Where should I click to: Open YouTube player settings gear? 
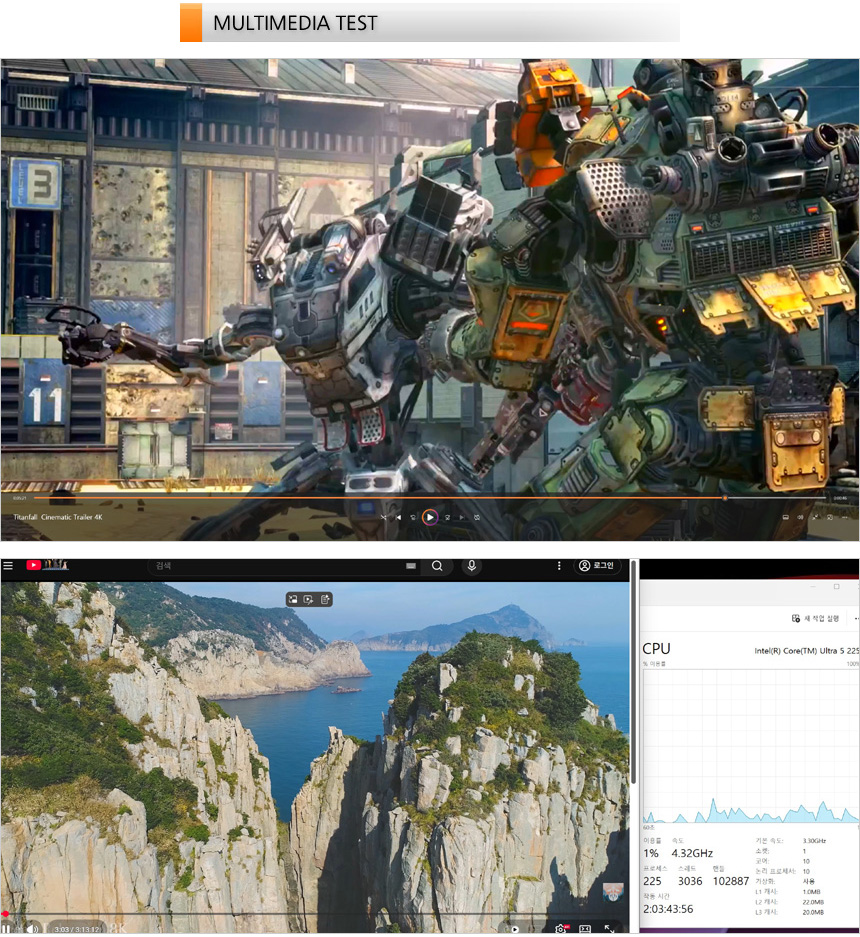coord(561,929)
